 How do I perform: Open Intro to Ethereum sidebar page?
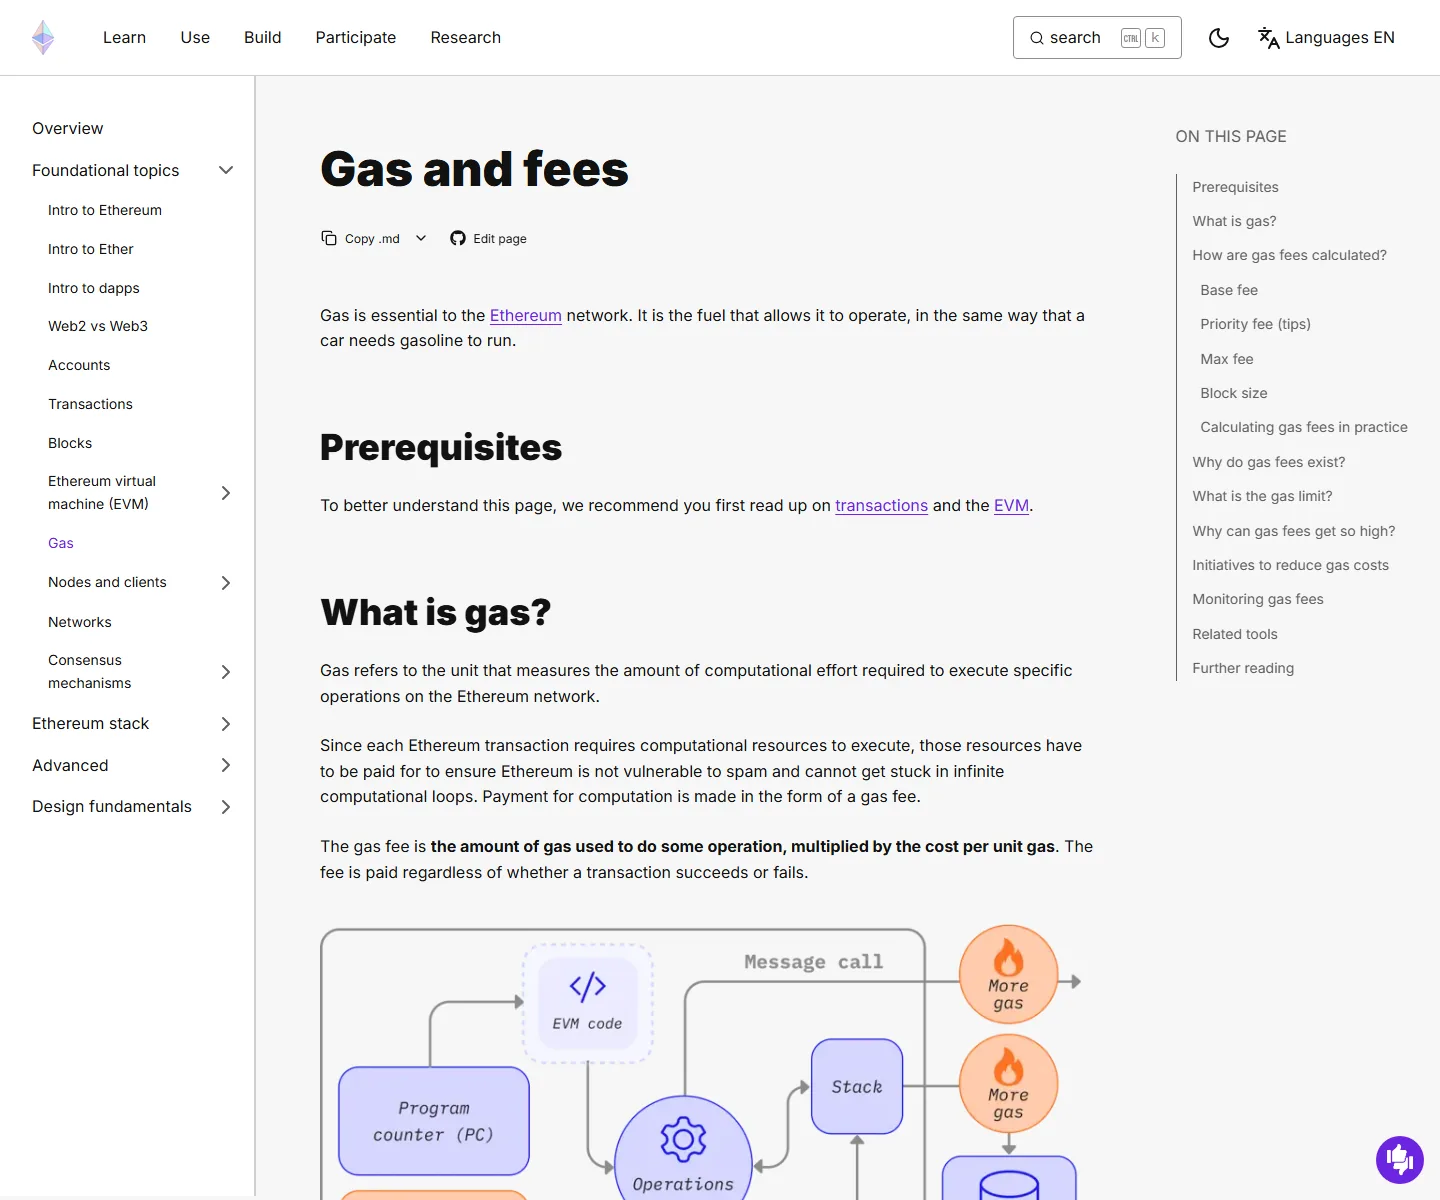(105, 210)
